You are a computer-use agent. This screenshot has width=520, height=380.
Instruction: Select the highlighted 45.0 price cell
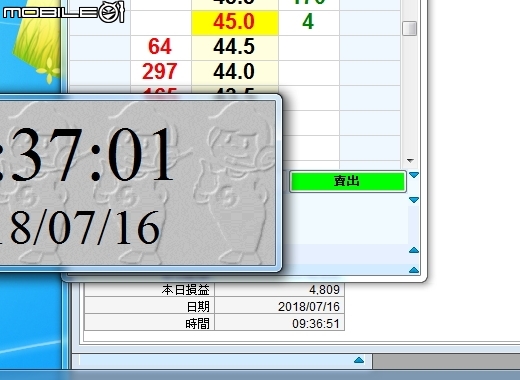tap(235, 22)
